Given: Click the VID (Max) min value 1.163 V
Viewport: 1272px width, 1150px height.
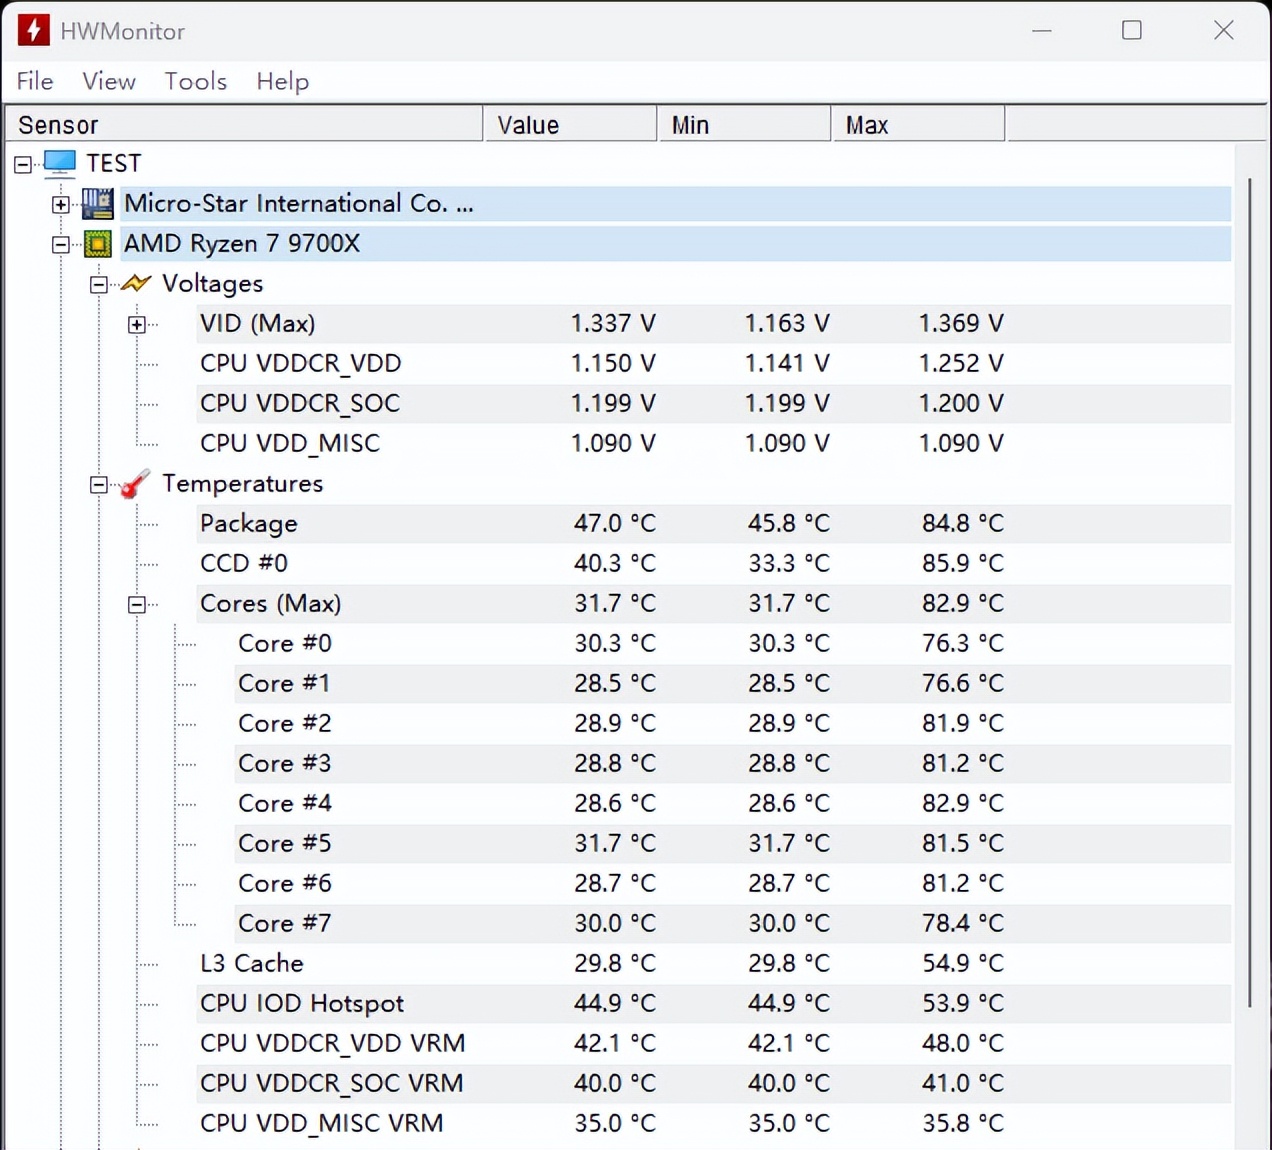Looking at the screenshot, I should [x=787, y=324].
